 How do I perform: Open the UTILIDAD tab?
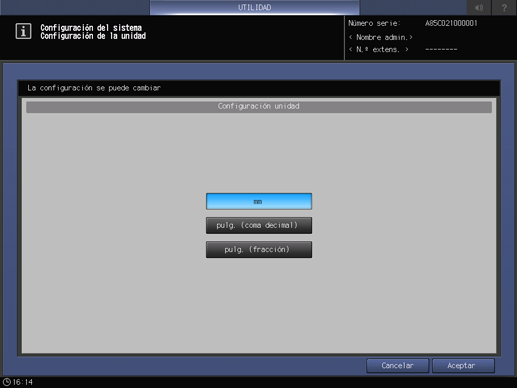(254, 7)
